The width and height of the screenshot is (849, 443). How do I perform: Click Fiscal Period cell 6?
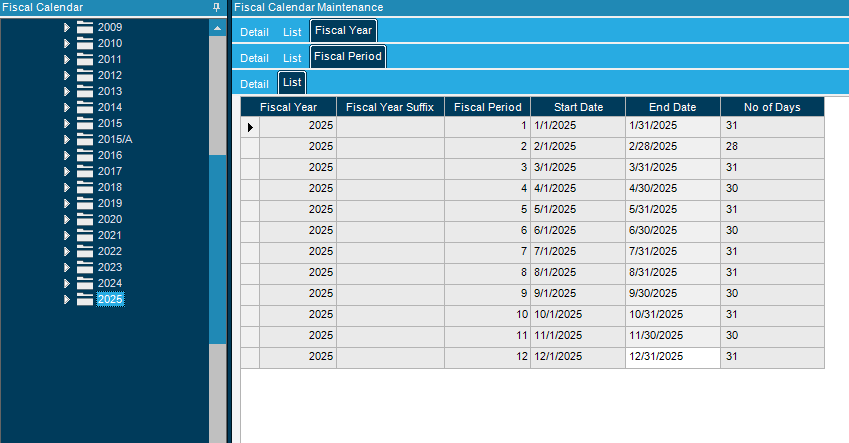[x=487, y=232]
